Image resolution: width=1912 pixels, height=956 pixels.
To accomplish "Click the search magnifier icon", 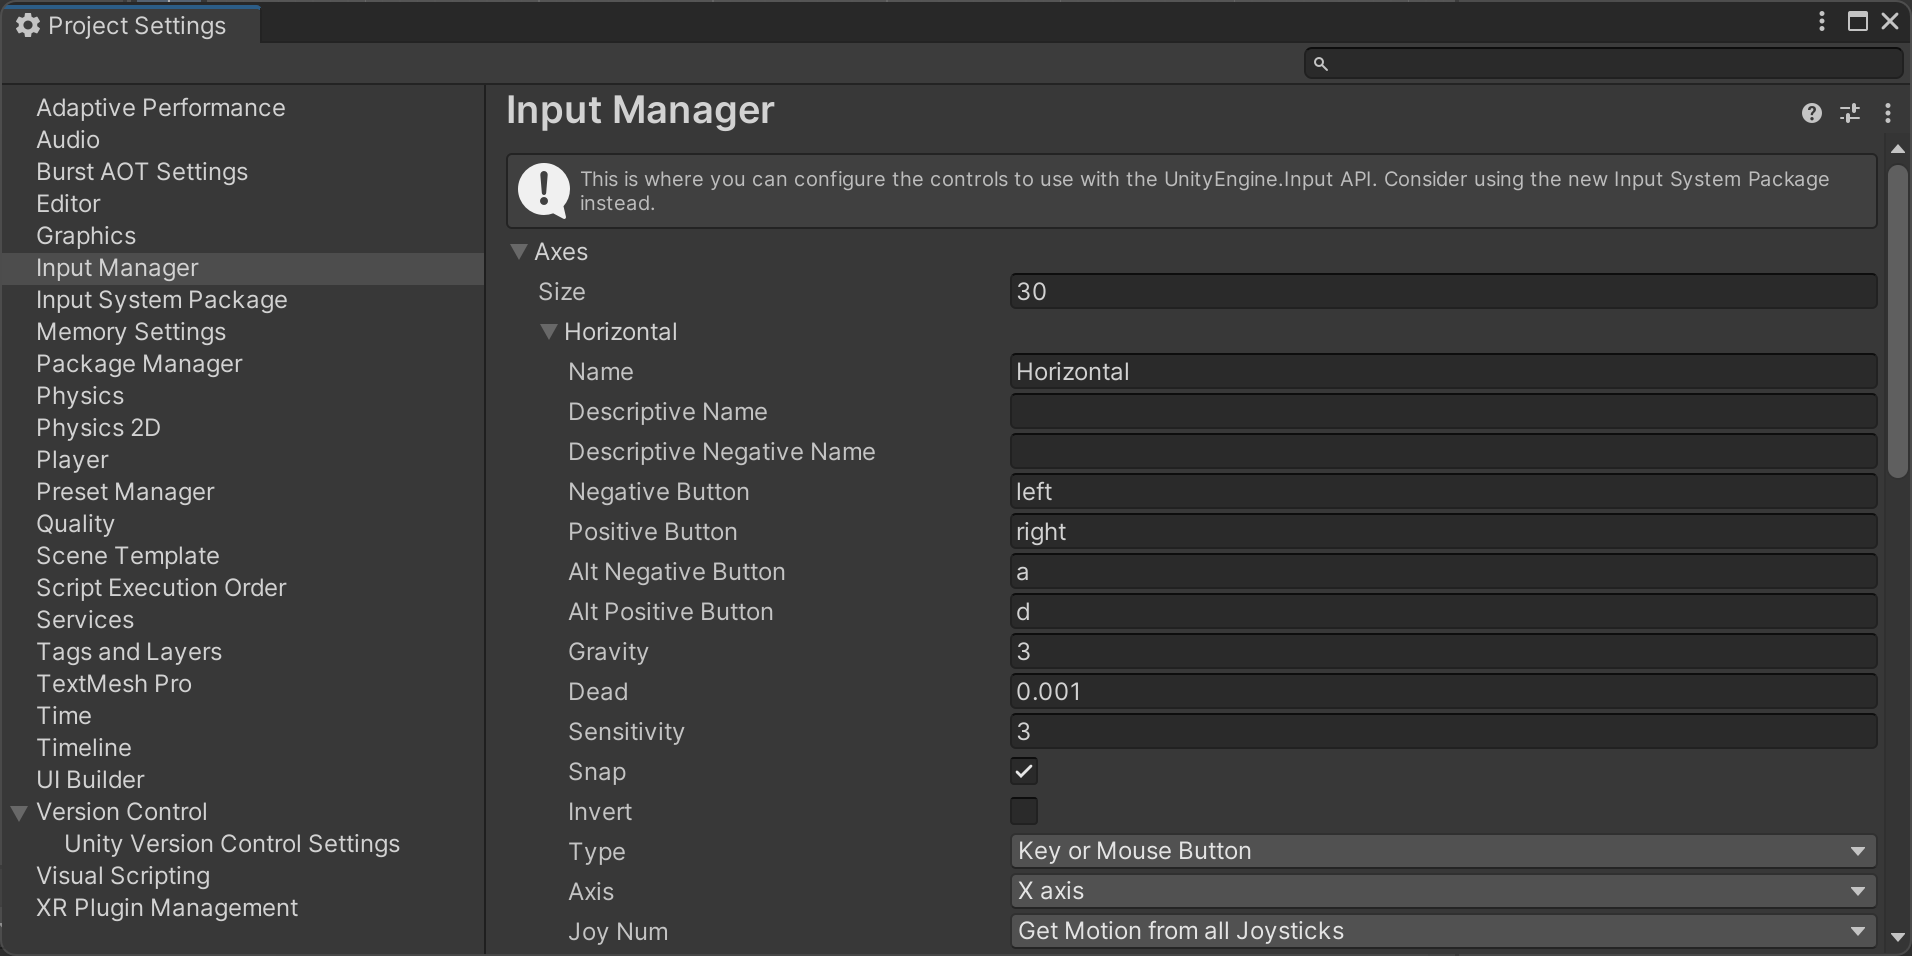I will 1320,64.
